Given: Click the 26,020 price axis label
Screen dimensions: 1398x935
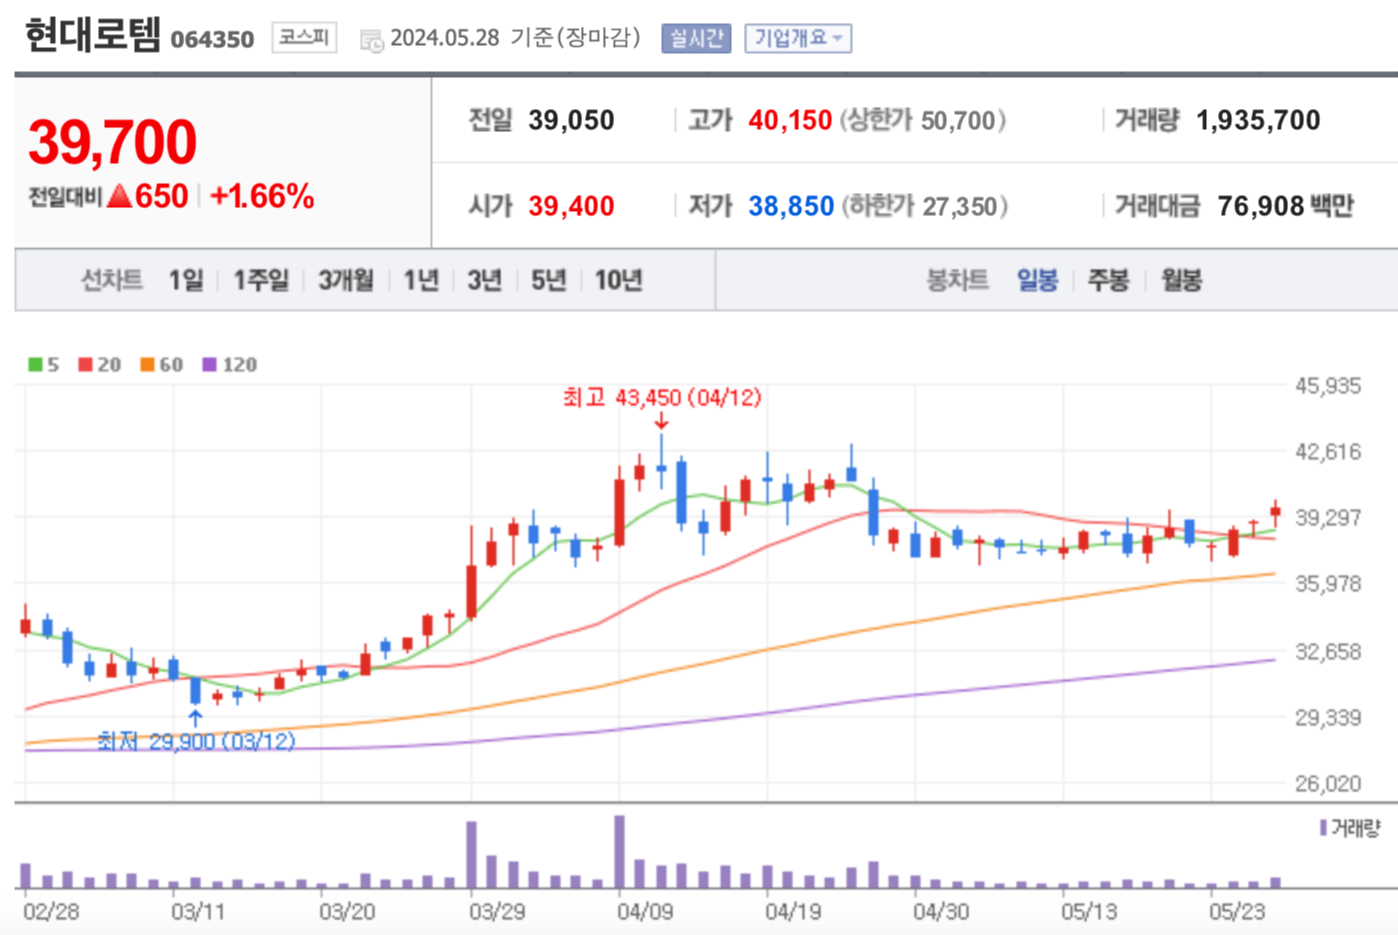Looking at the screenshot, I should (1328, 784).
